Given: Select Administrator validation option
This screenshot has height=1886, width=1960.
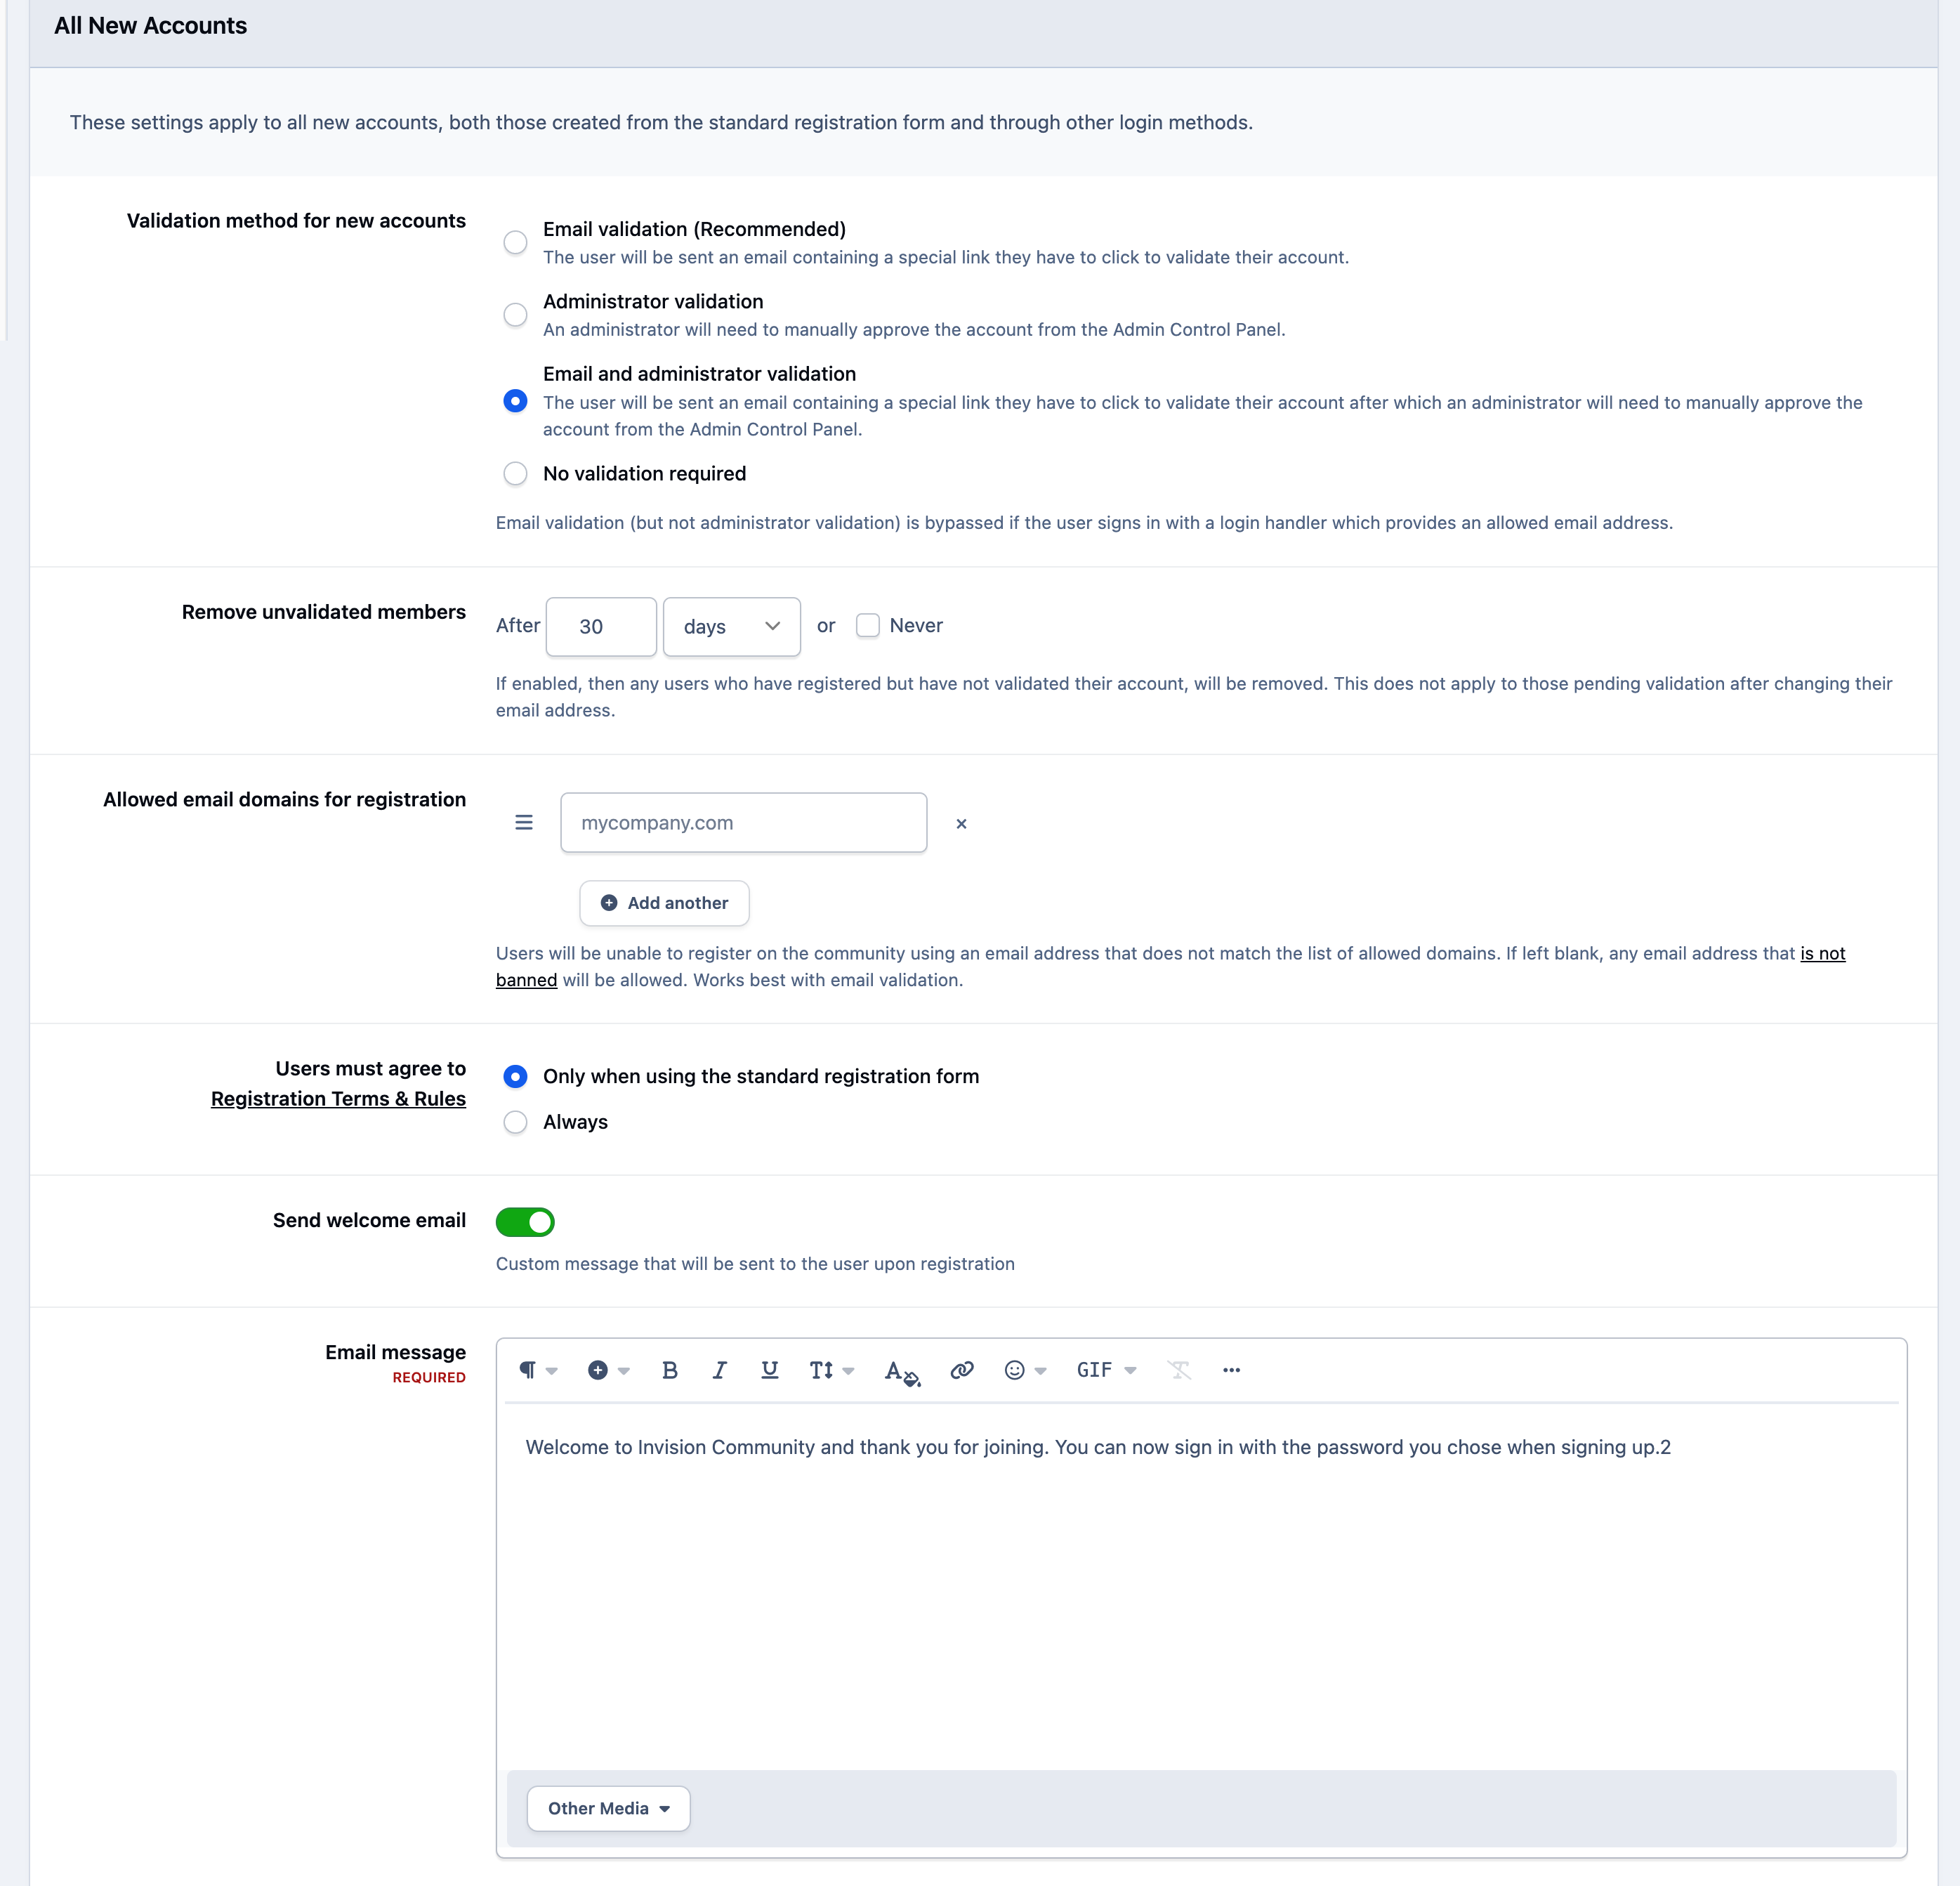Looking at the screenshot, I should [515, 315].
